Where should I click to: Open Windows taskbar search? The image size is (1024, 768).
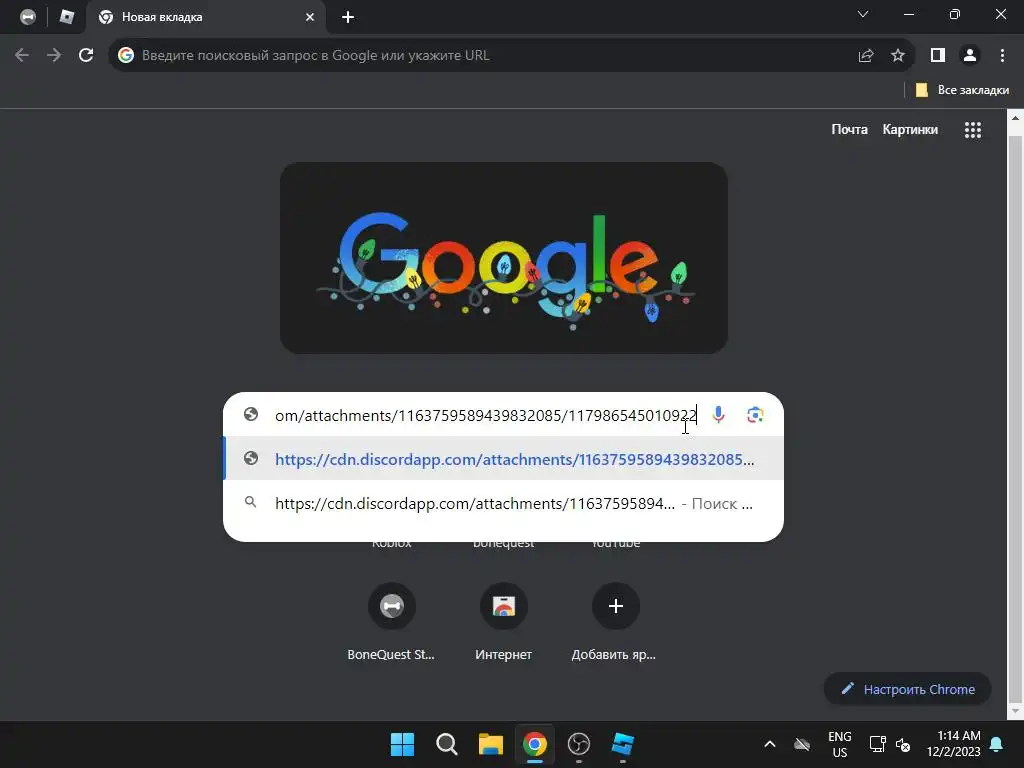[447, 744]
